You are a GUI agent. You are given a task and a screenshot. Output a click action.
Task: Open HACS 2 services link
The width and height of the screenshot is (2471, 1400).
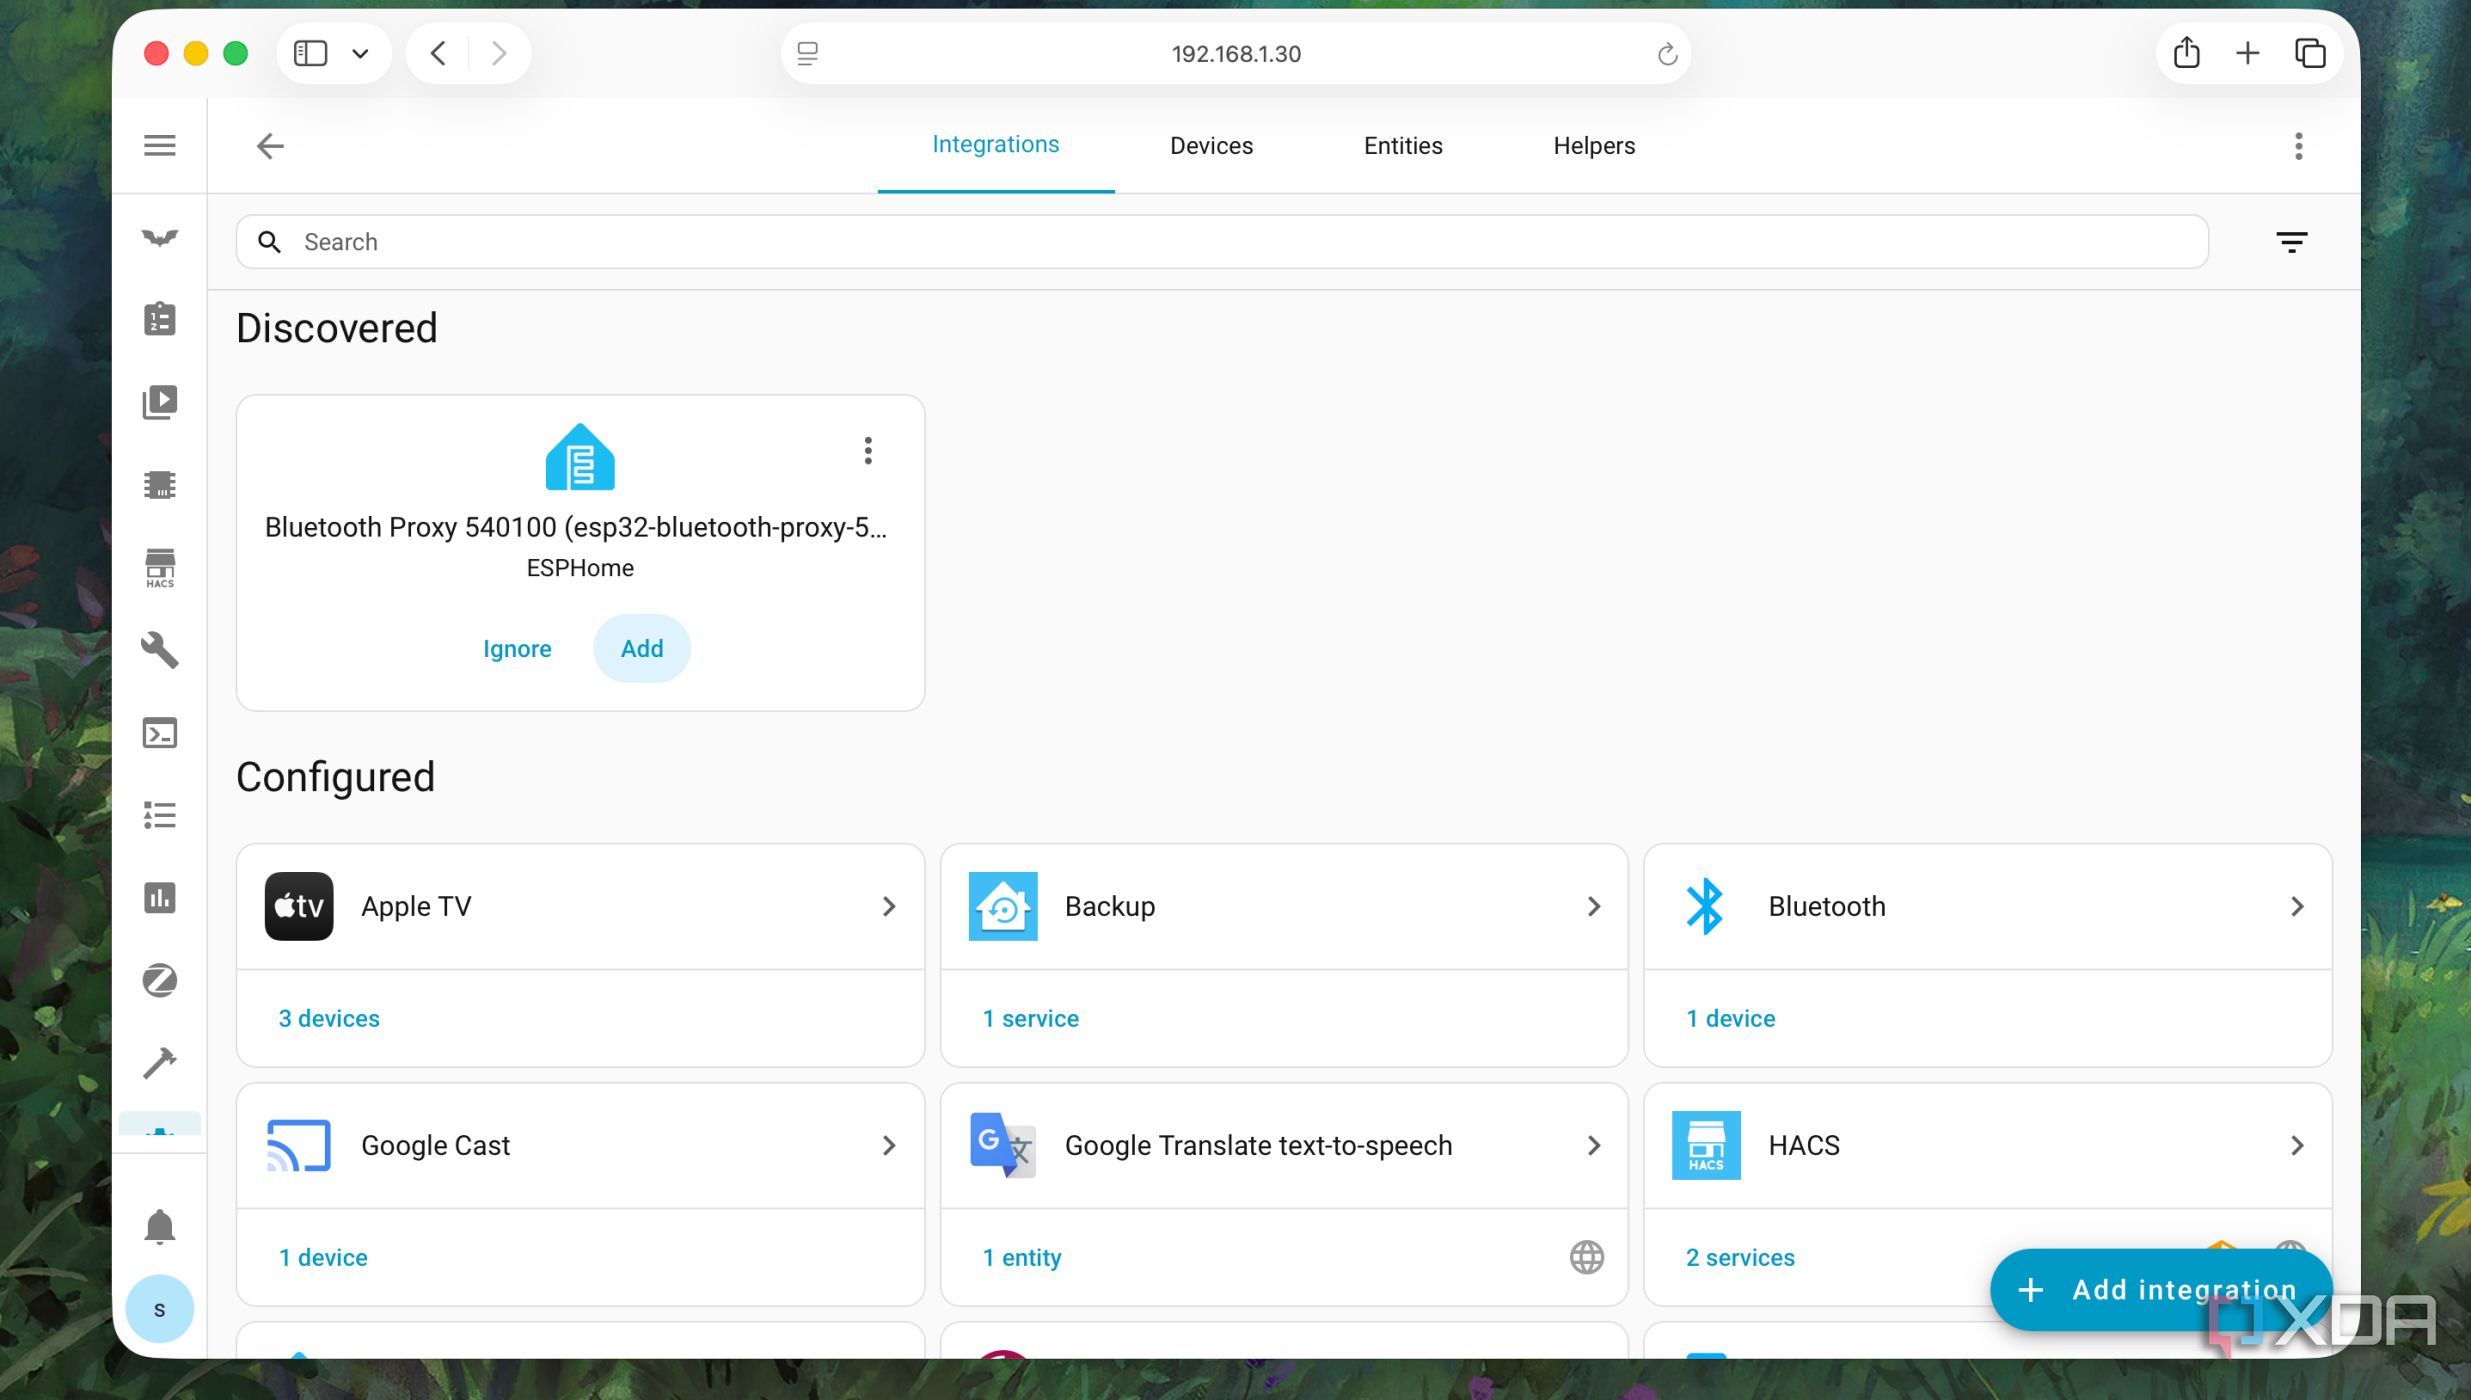1740,1257
